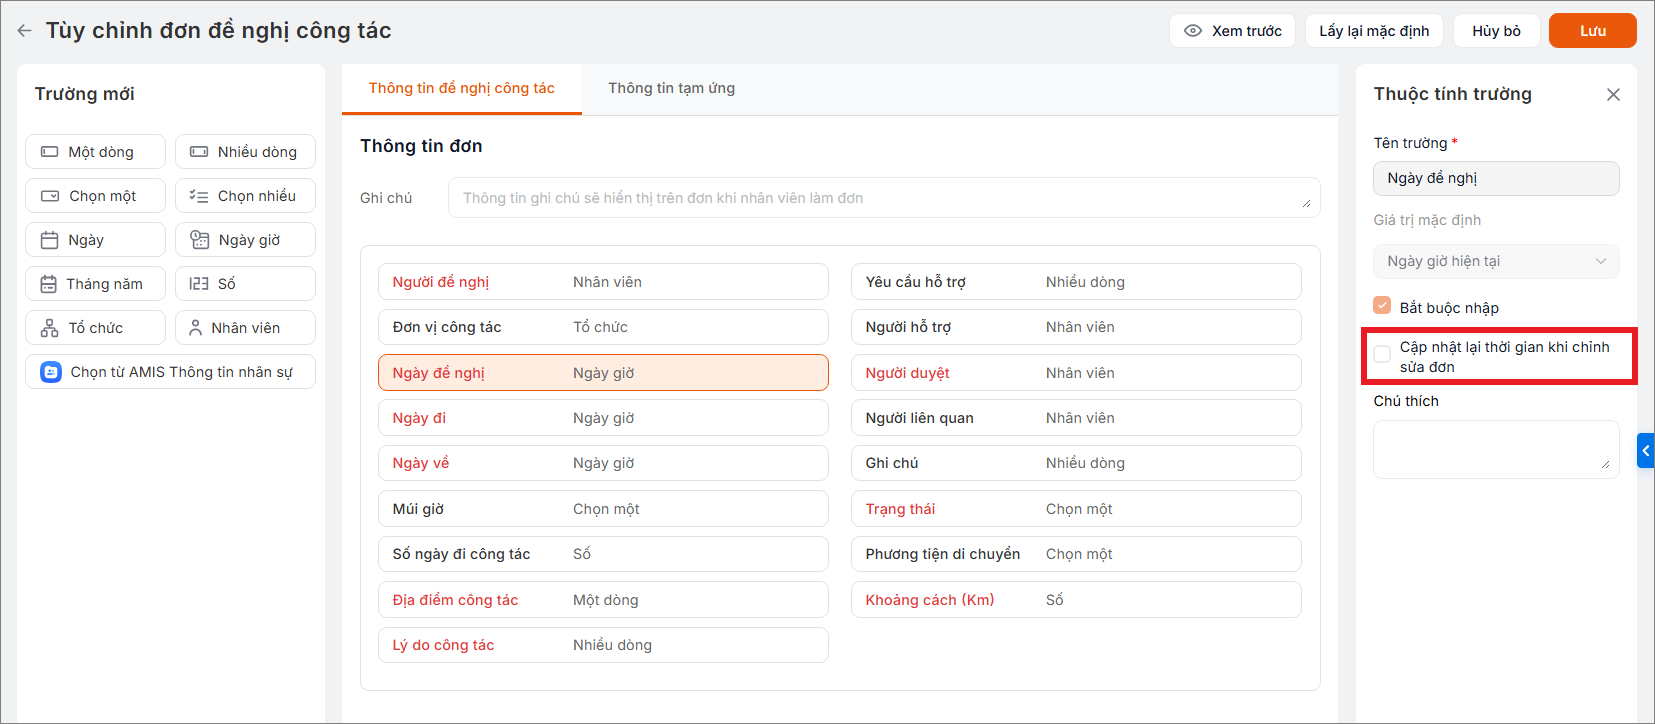
Task: Select the Khoảng cách (Km) row
Action: tap(1076, 600)
